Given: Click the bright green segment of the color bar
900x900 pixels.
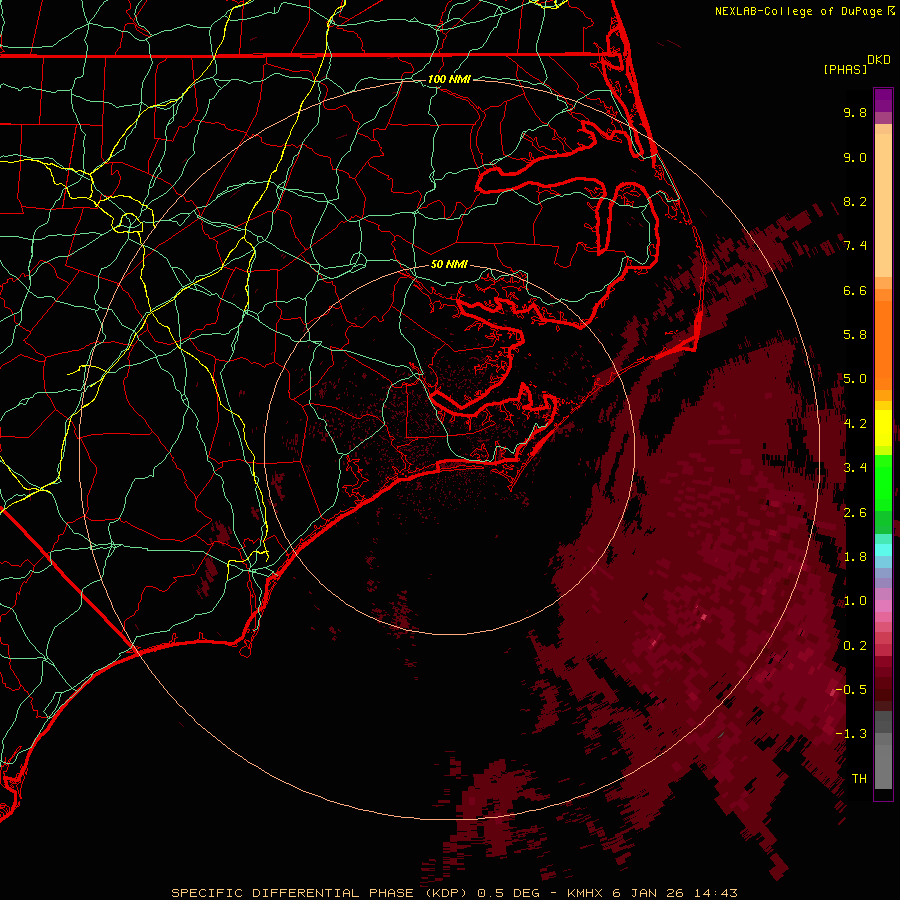Looking at the screenshot, I should pos(883,482).
